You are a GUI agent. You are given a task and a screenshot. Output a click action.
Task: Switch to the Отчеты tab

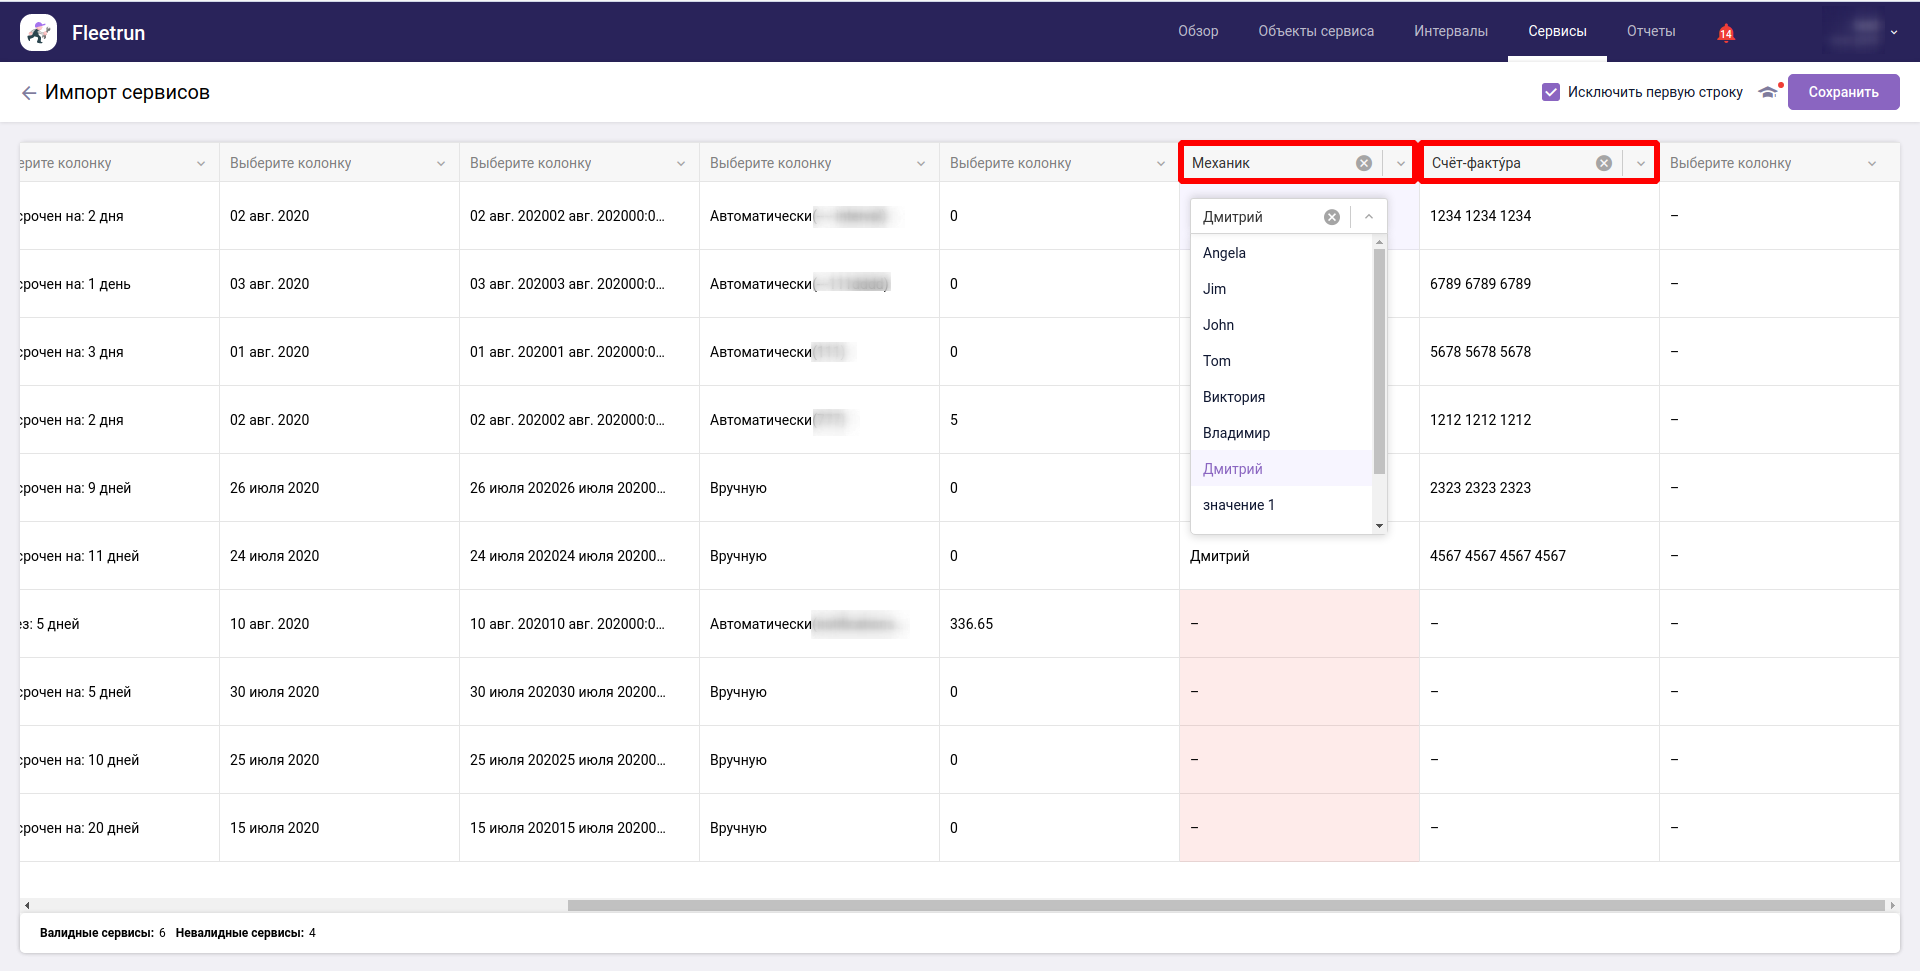pos(1650,32)
